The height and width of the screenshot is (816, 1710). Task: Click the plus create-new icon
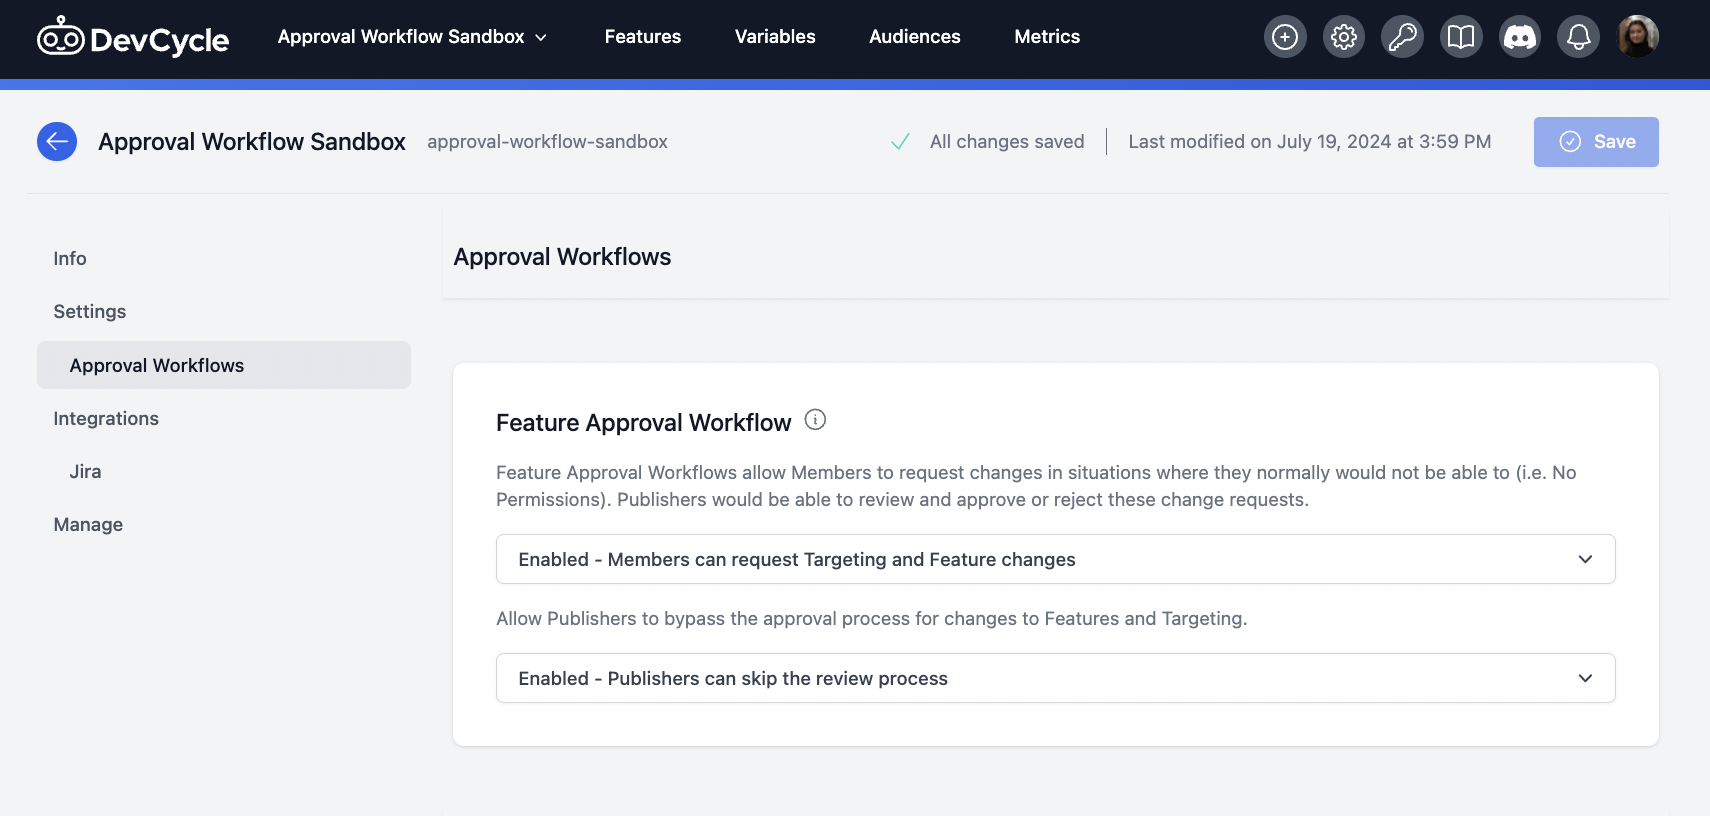point(1285,37)
